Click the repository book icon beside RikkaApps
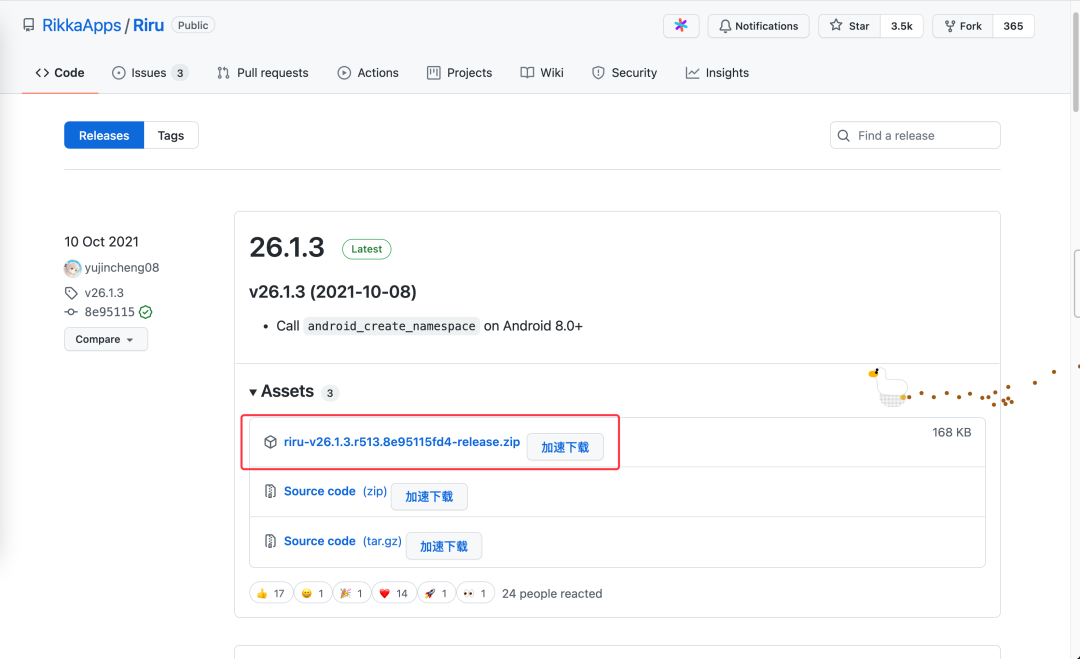 [28, 25]
